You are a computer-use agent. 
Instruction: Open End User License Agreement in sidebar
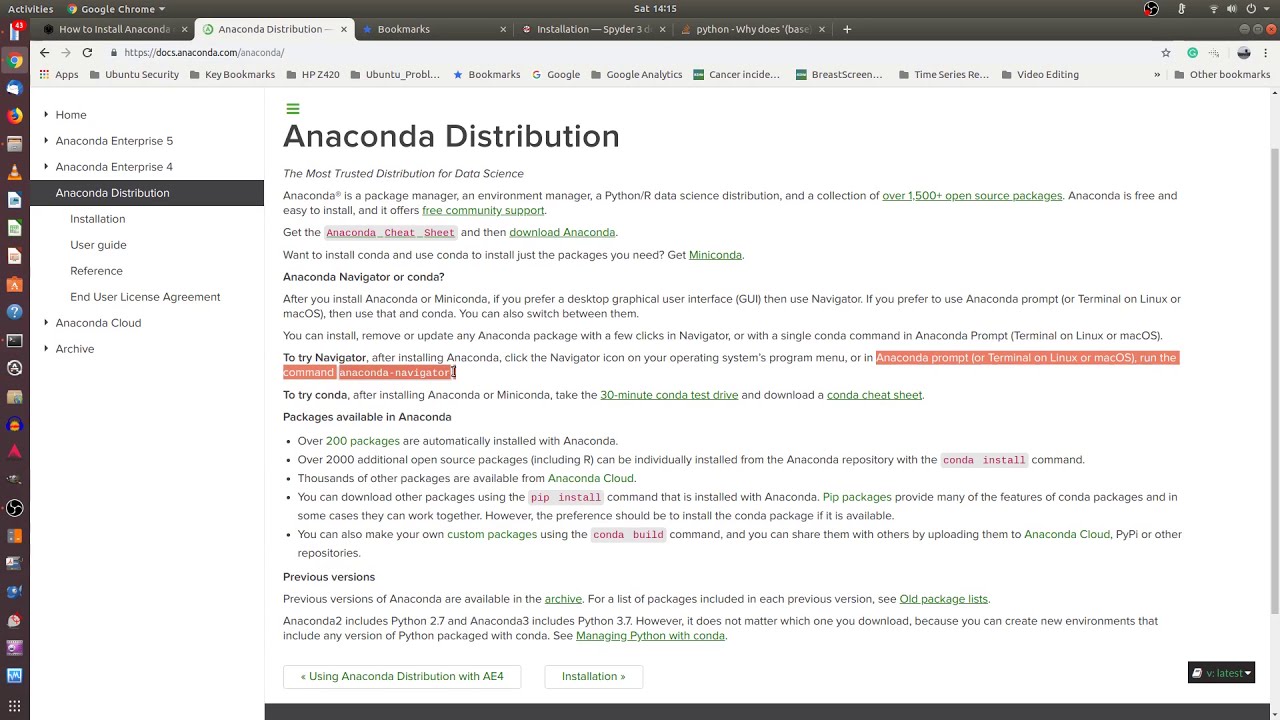point(145,297)
